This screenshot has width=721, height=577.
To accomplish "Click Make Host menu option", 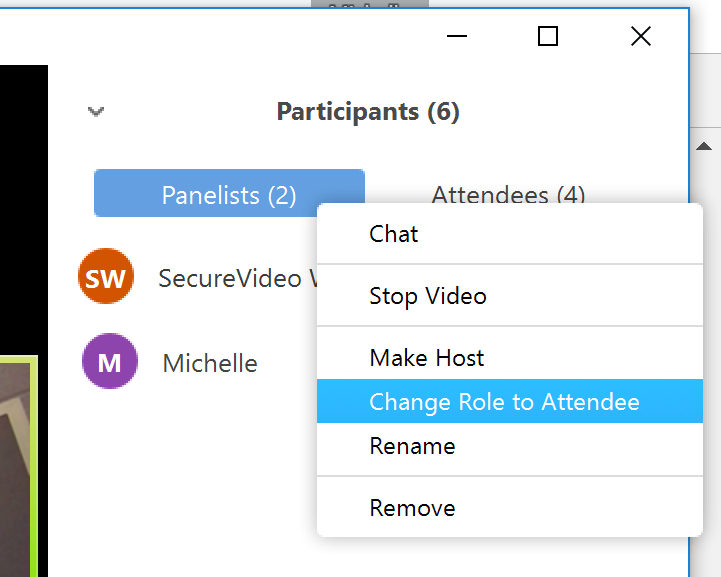I will pos(427,358).
